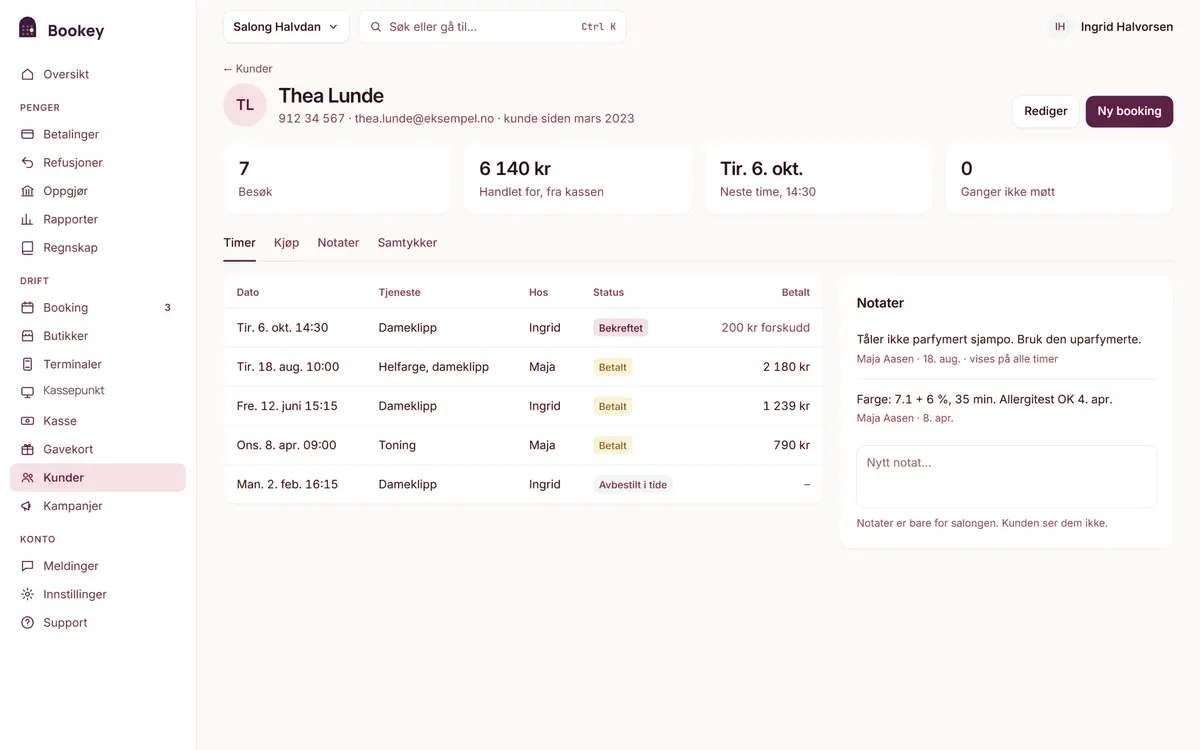Open the Salong Halvdan location dropdown
1200x750 pixels.
click(286, 27)
